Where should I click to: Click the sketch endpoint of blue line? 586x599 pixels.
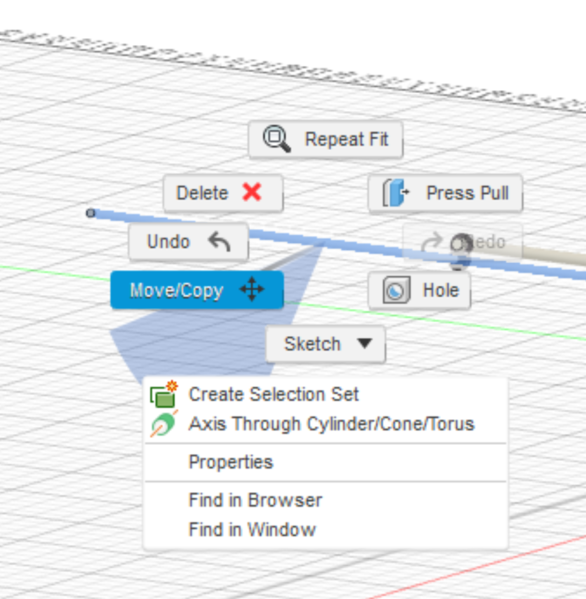pos(90,213)
